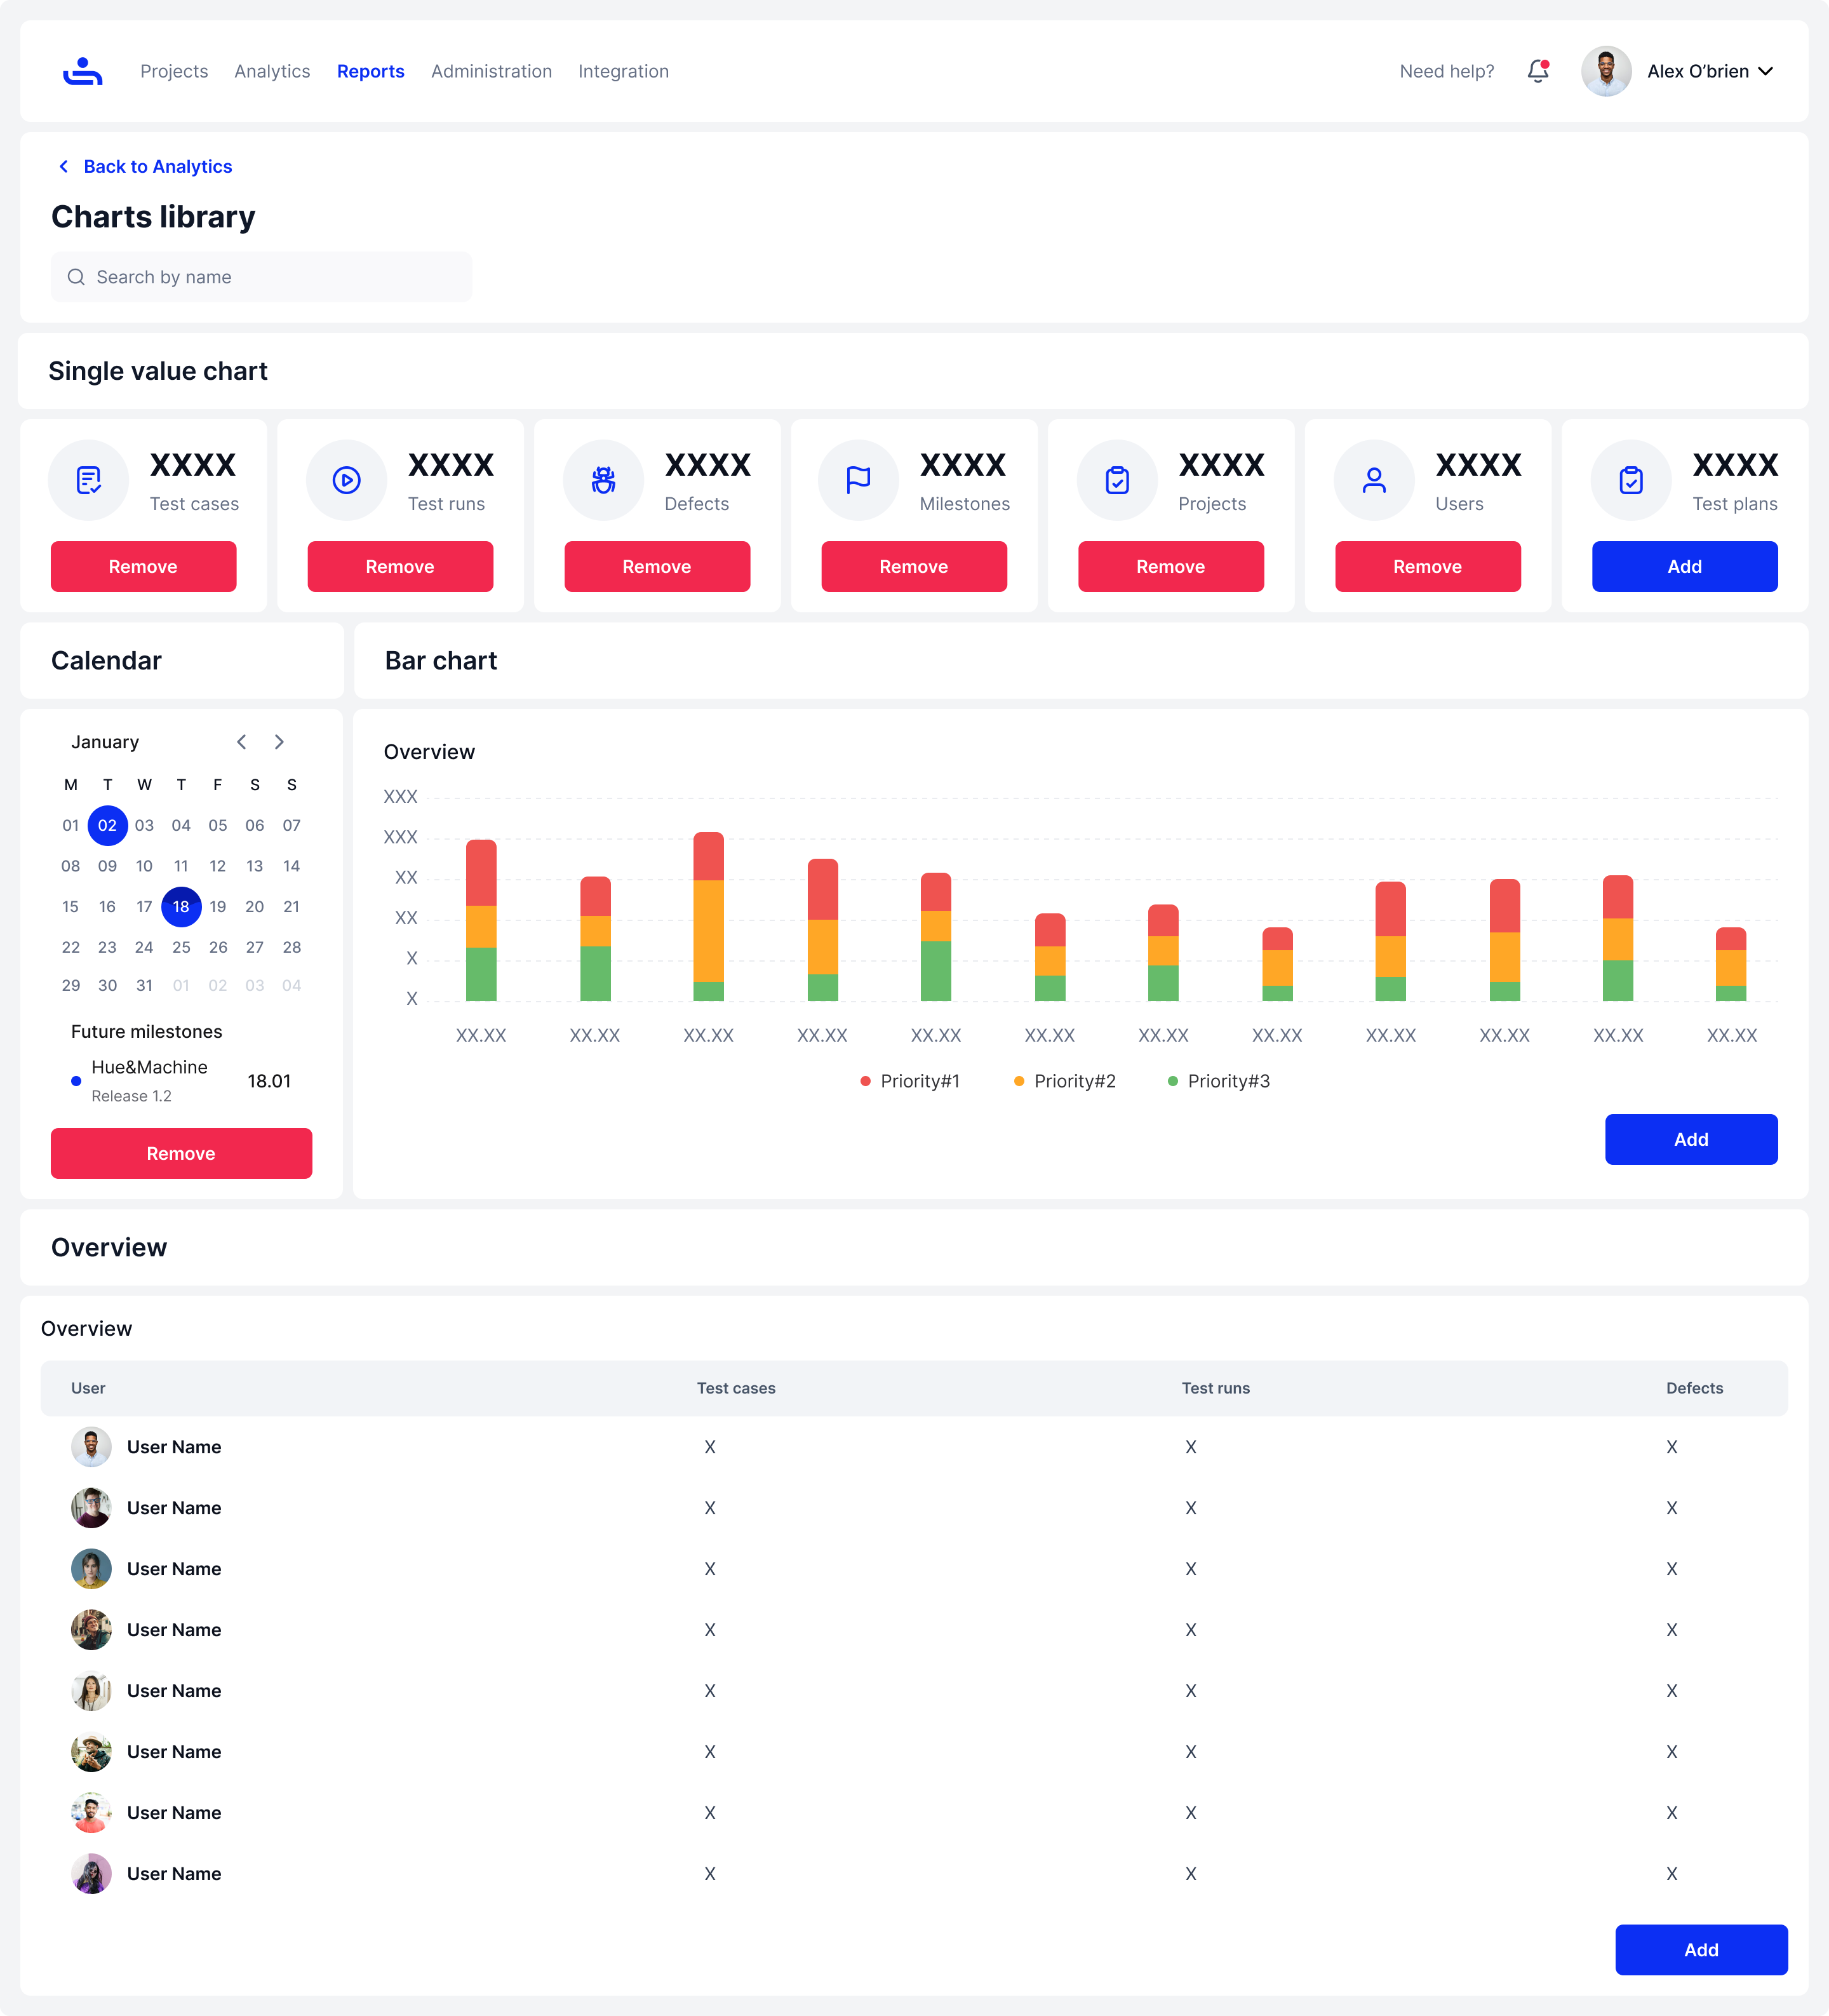This screenshot has width=1829, height=2016.
Task: Focus the Search by name field
Action: coord(261,277)
